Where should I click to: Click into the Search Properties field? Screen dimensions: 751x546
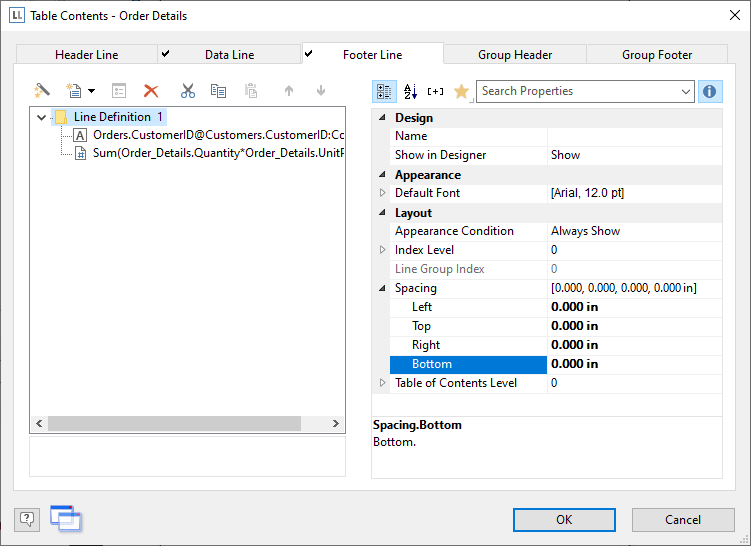coord(578,91)
